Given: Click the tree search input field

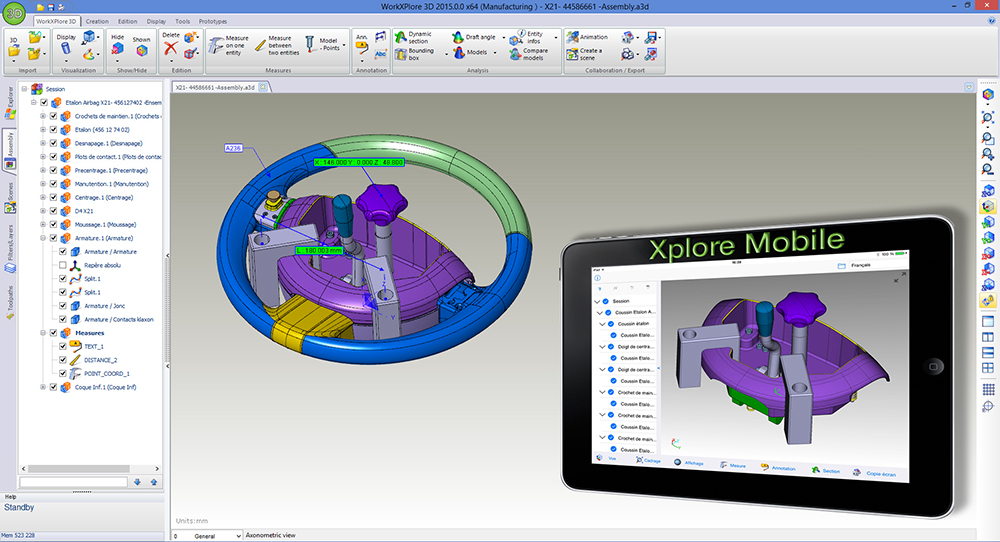Looking at the screenshot, I should point(73,483).
